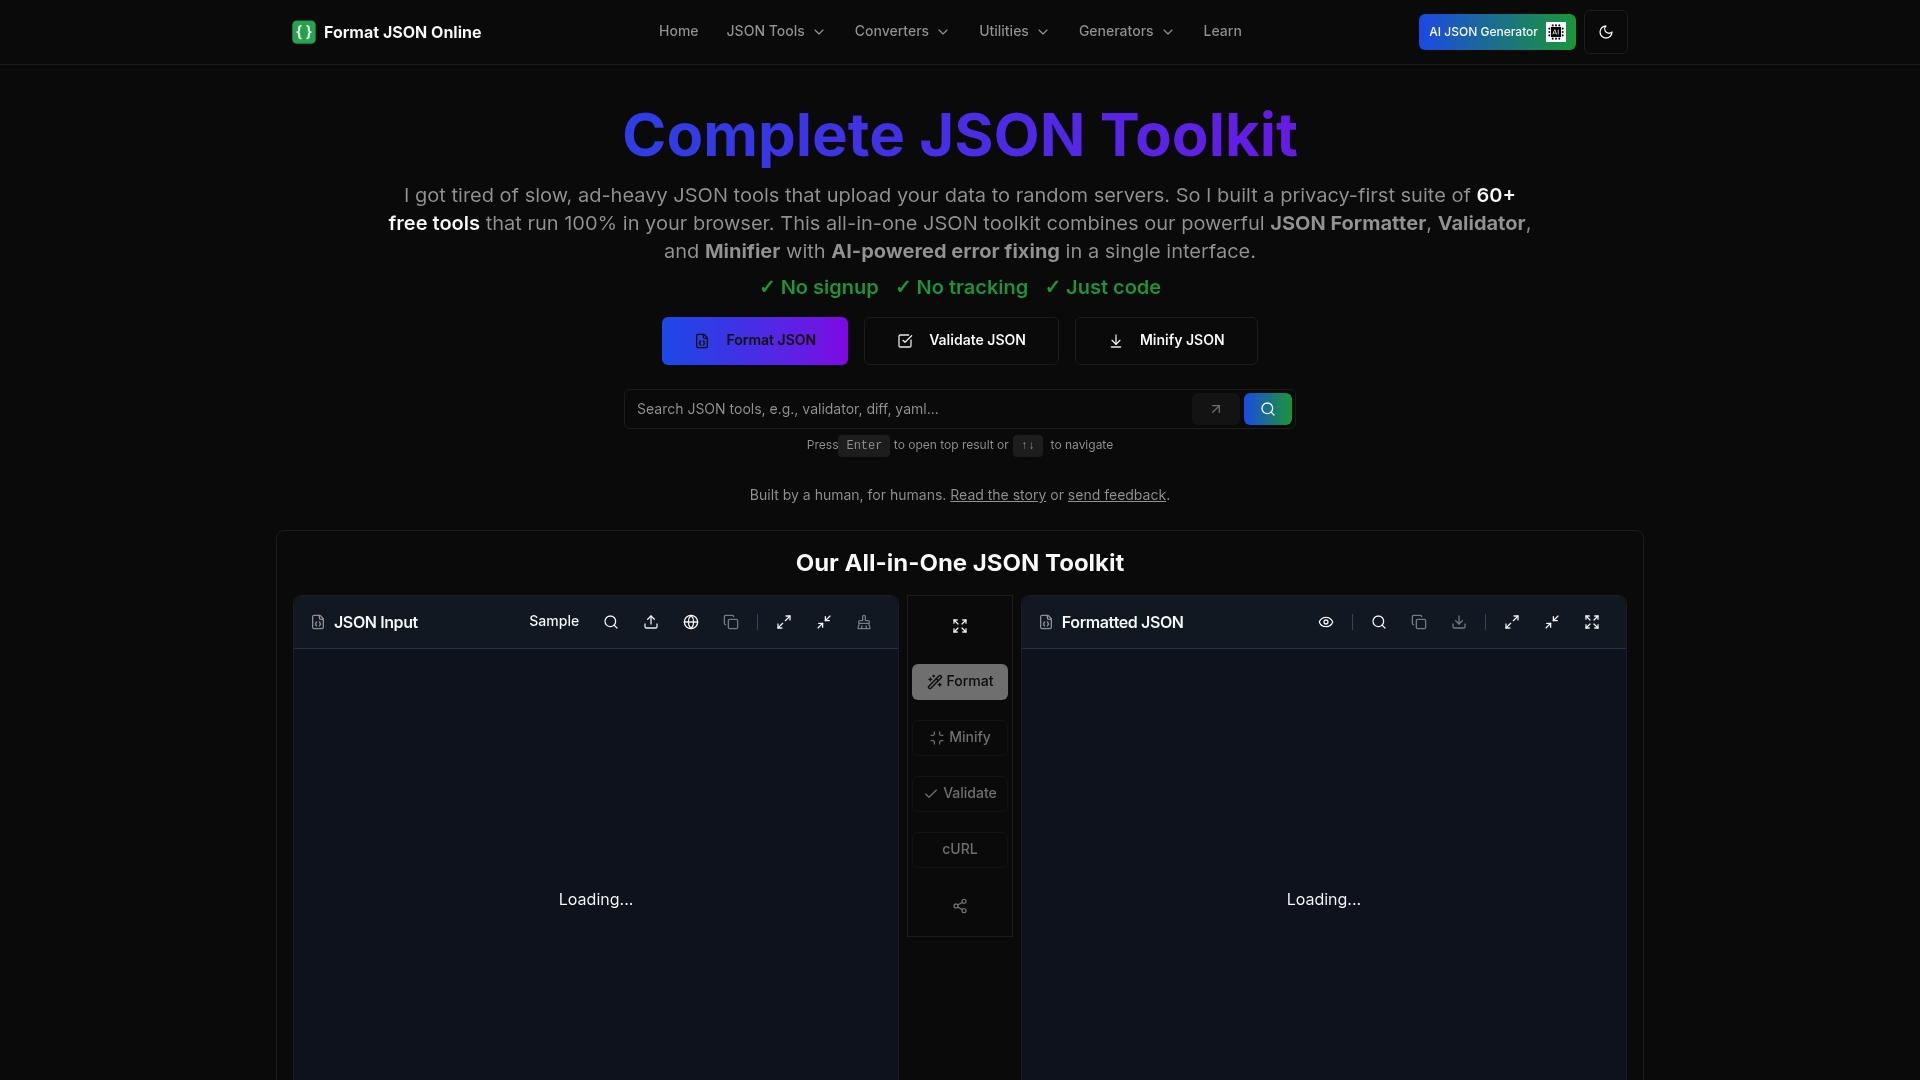
Task: Click the blue Format JSON button
Action: coord(755,341)
